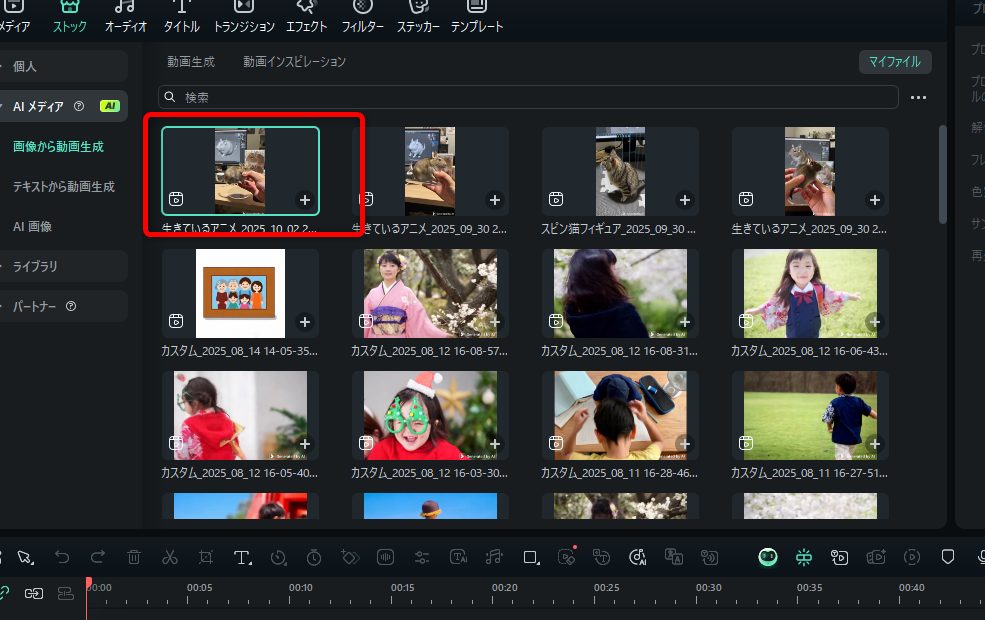The height and width of the screenshot is (620, 985).
Task: Click the 検索 search field
Action: pyautogui.click(x=530, y=97)
